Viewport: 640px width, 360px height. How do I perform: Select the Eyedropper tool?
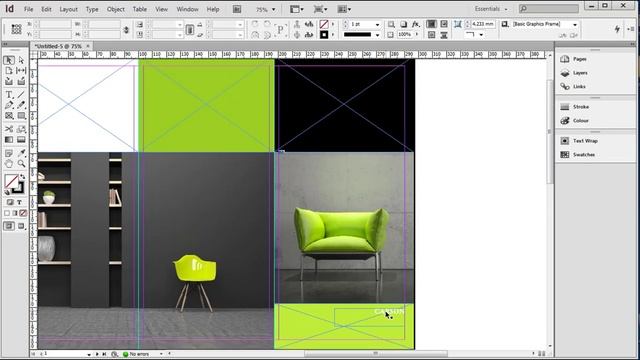pyautogui.click(x=21, y=153)
